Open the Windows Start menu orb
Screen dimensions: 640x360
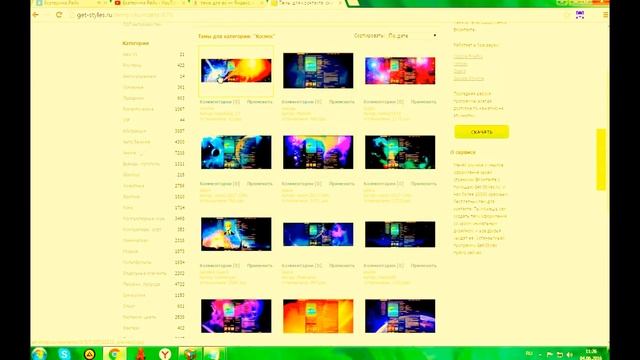(39, 353)
